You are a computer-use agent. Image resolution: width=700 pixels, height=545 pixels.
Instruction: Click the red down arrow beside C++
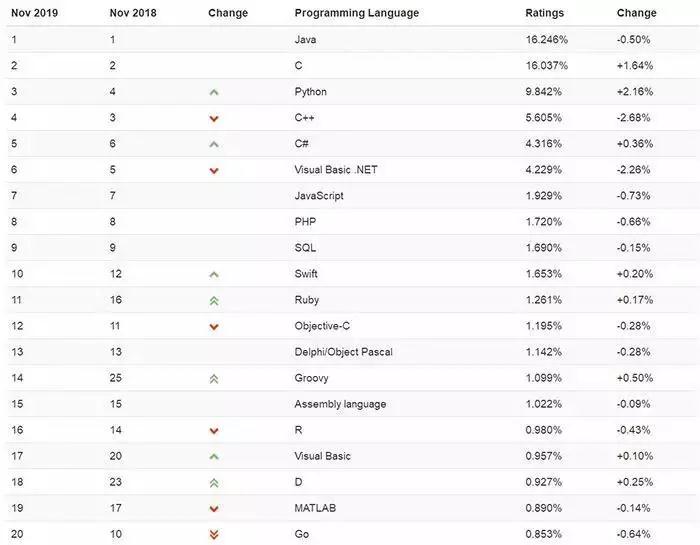pyautogui.click(x=214, y=118)
